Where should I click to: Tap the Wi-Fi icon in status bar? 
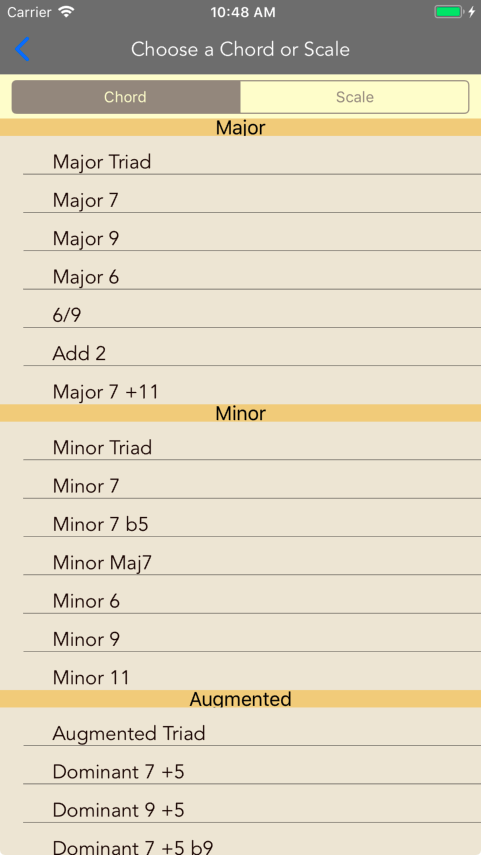[66, 12]
